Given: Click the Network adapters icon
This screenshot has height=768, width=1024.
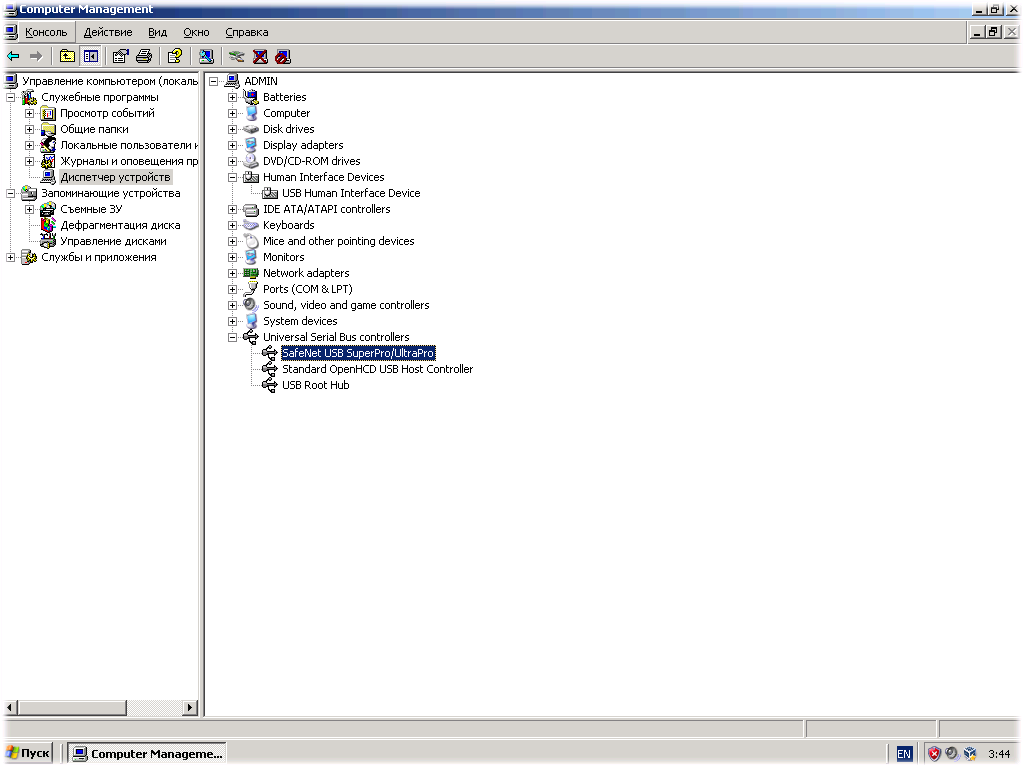Looking at the screenshot, I should click(251, 273).
